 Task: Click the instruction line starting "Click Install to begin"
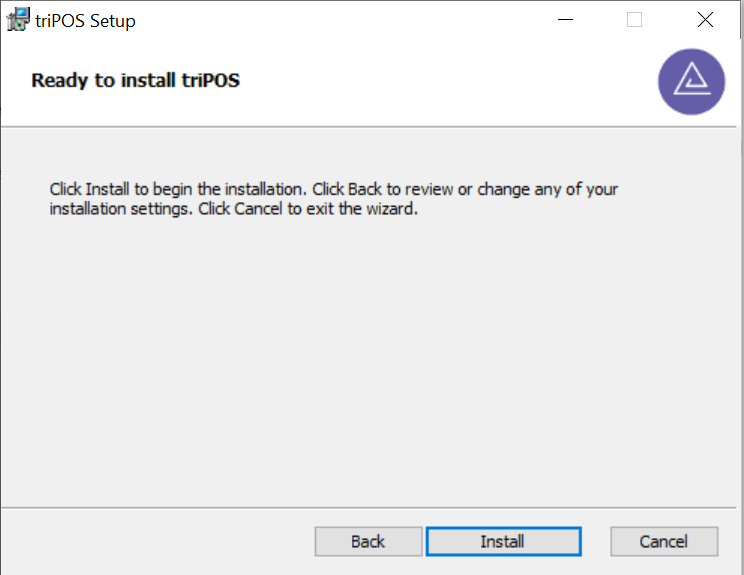point(334,189)
